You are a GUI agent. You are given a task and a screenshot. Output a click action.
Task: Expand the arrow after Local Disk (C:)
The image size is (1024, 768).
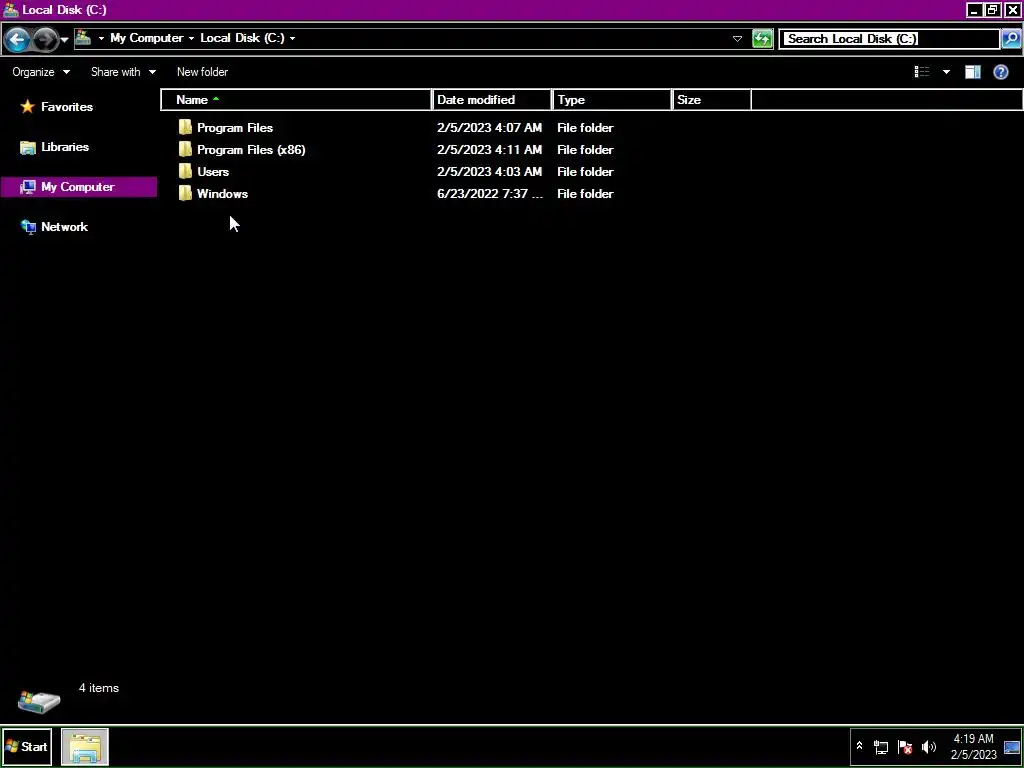coord(292,39)
